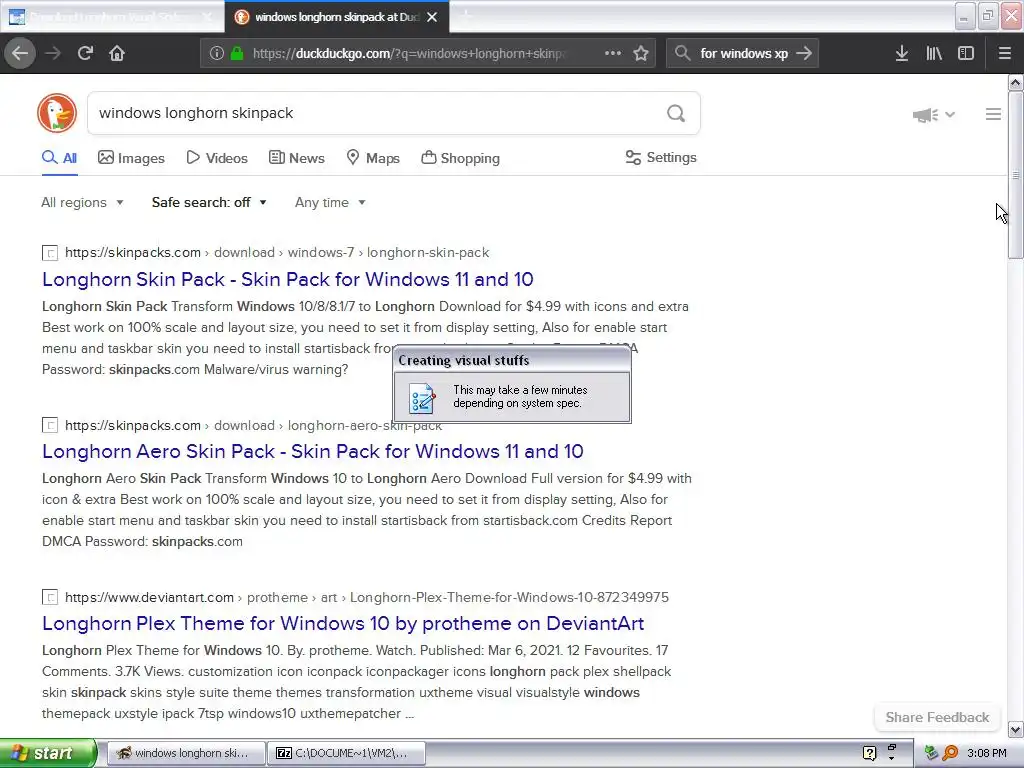Click favicon beside deviantart.com result

coord(50,598)
